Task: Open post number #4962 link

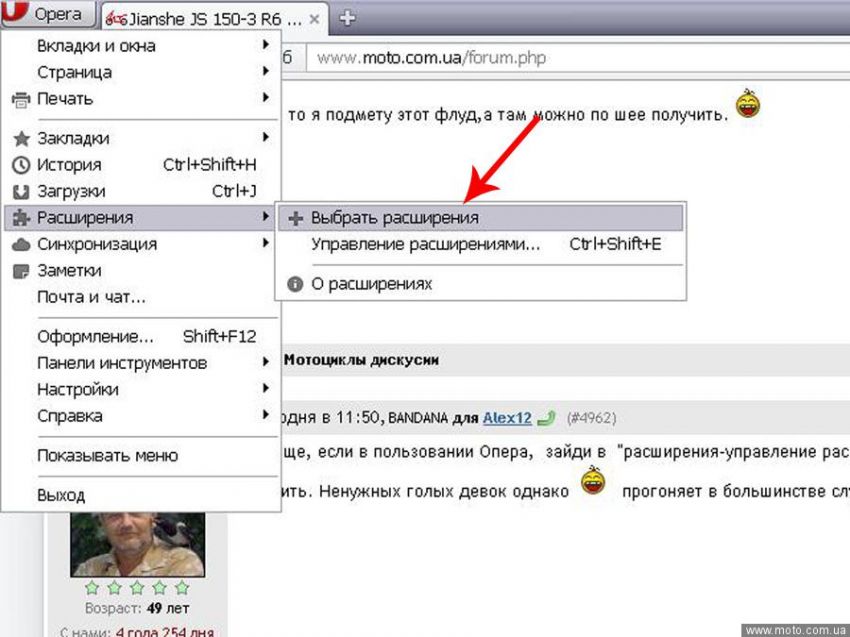Action: click(591, 419)
